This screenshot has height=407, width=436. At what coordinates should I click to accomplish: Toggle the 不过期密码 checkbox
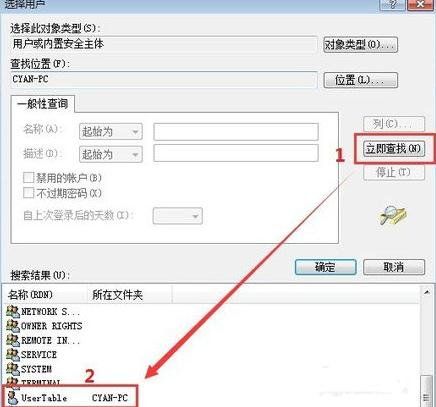29,193
